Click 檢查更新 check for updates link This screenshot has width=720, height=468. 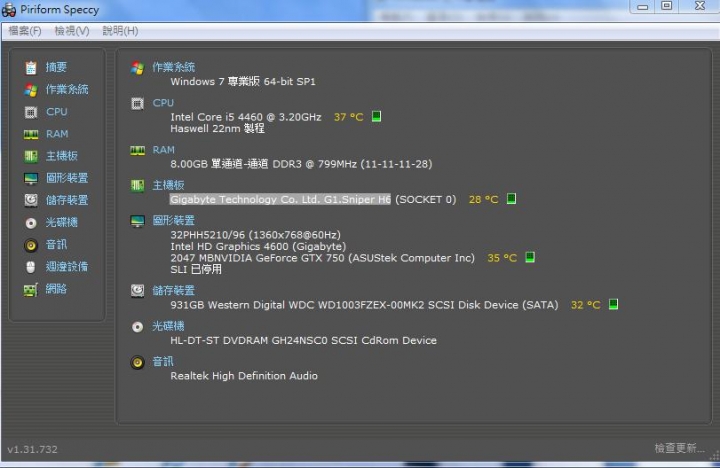[x=679, y=448]
